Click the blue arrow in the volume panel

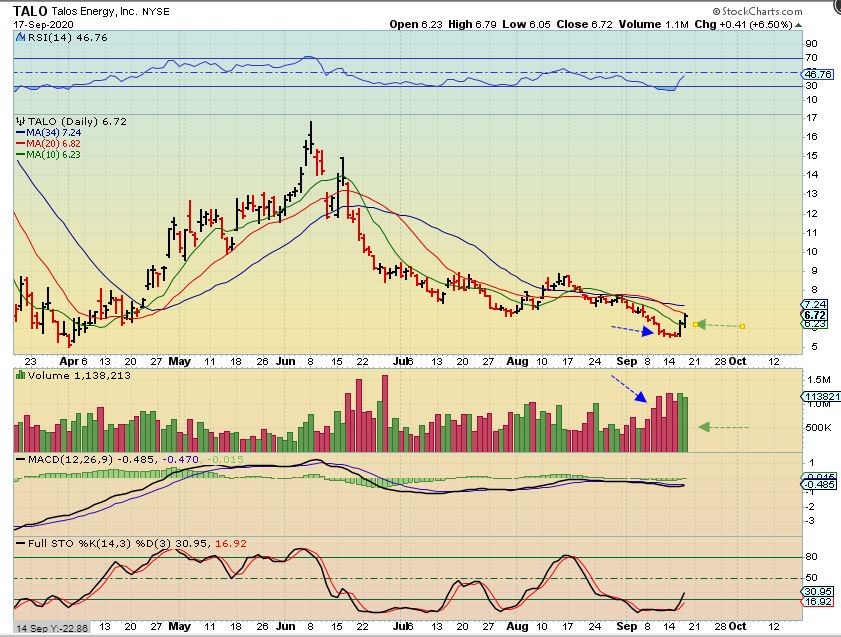[x=628, y=389]
